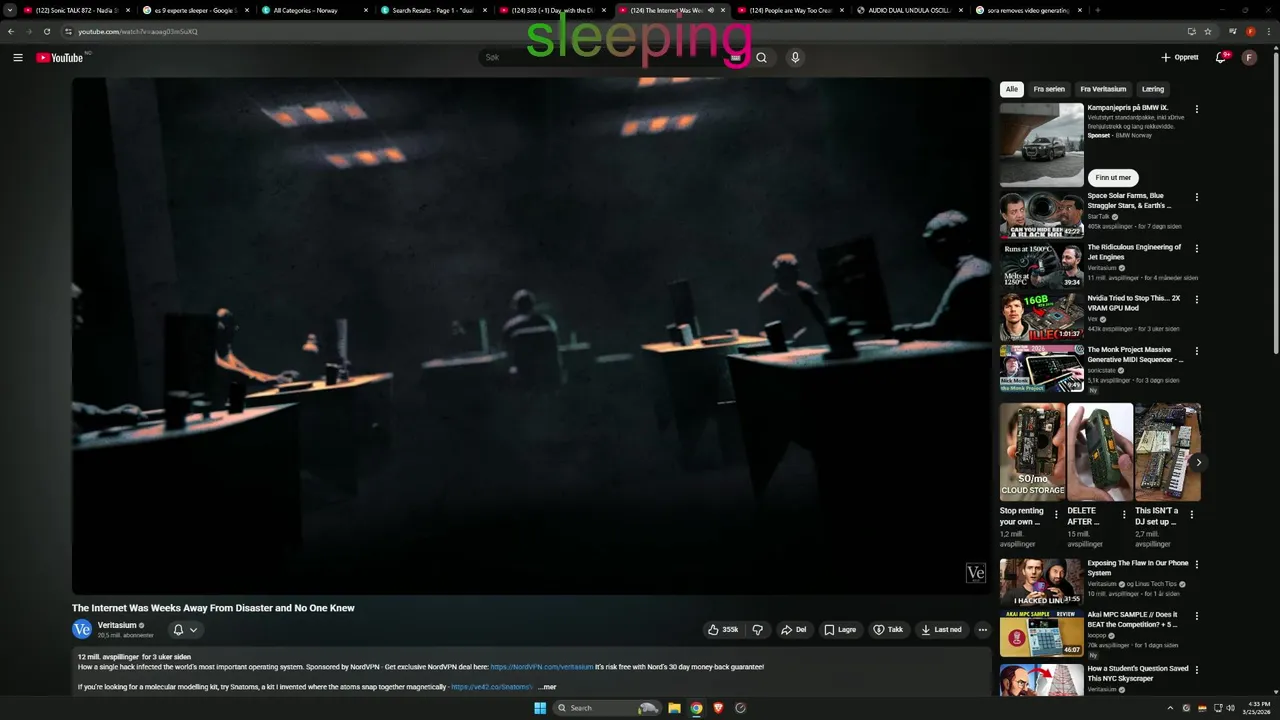Open File Explorer from taskbar
1280x720 pixels.
[x=674, y=708]
